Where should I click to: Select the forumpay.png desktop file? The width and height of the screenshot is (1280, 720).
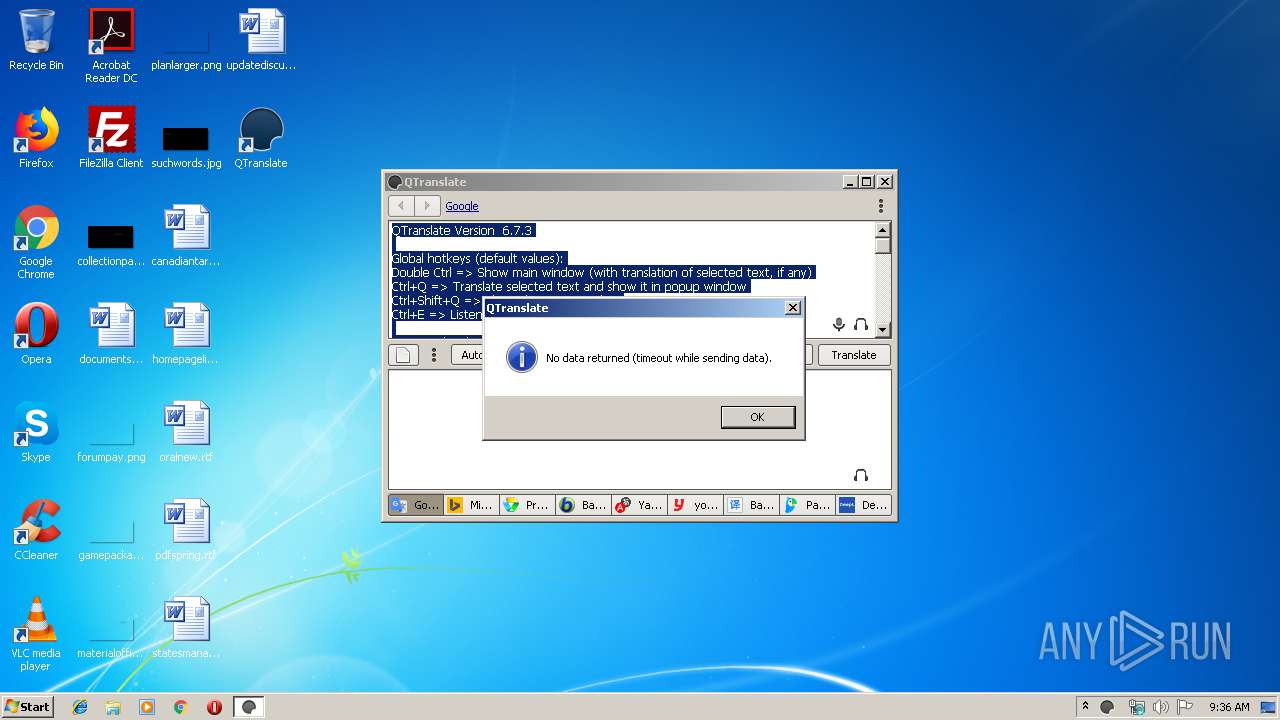111,438
